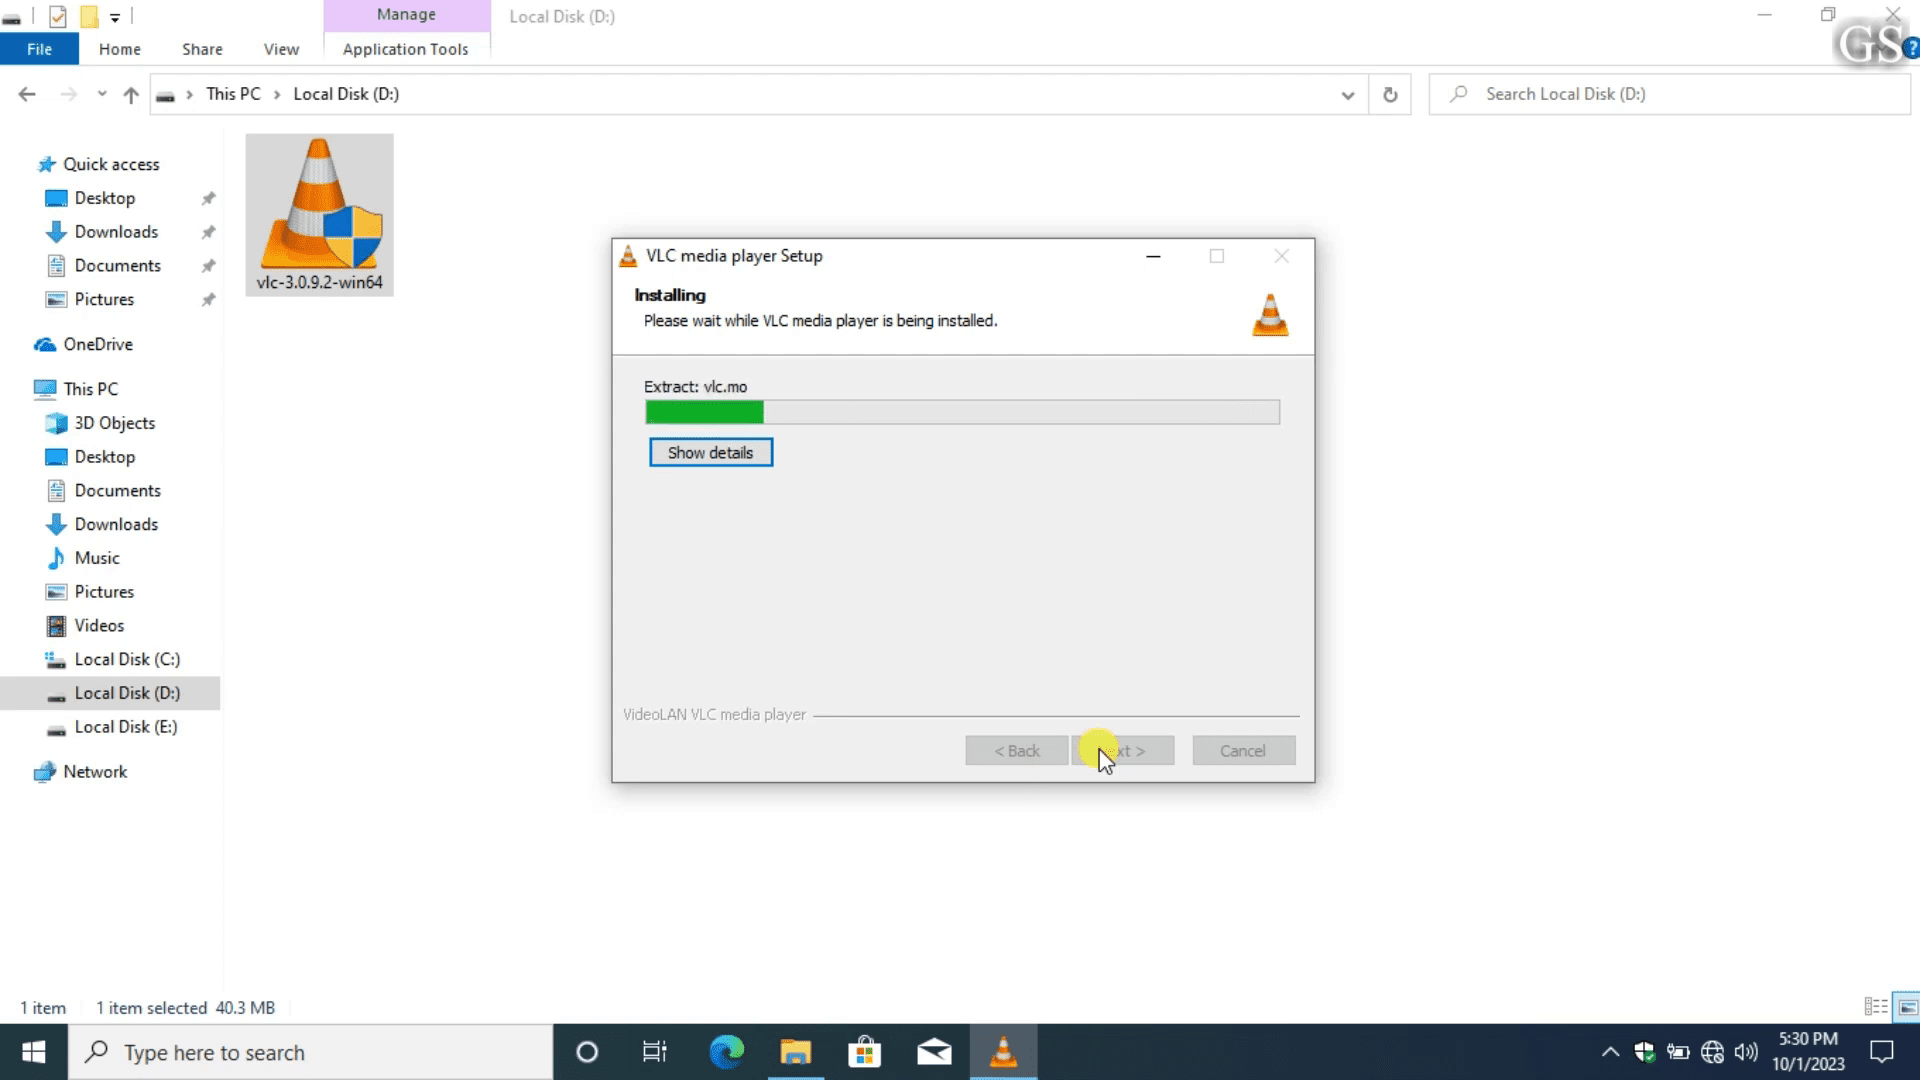Screen dimensions: 1920x1080
Task: Open Local Disk (C:) in sidebar
Action: click(x=127, y=660)
